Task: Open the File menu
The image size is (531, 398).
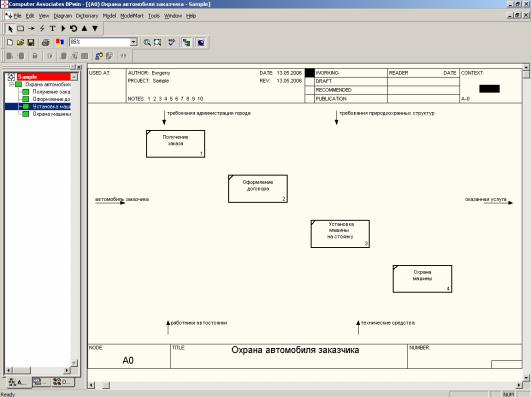Action: [17, 16]
